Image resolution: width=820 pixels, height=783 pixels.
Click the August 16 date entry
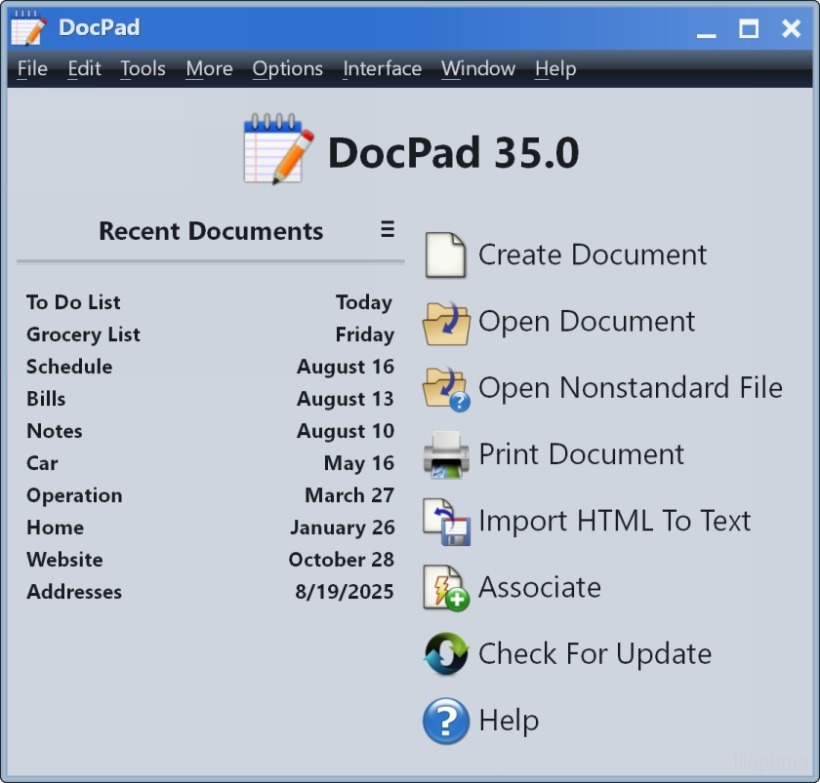345,367
